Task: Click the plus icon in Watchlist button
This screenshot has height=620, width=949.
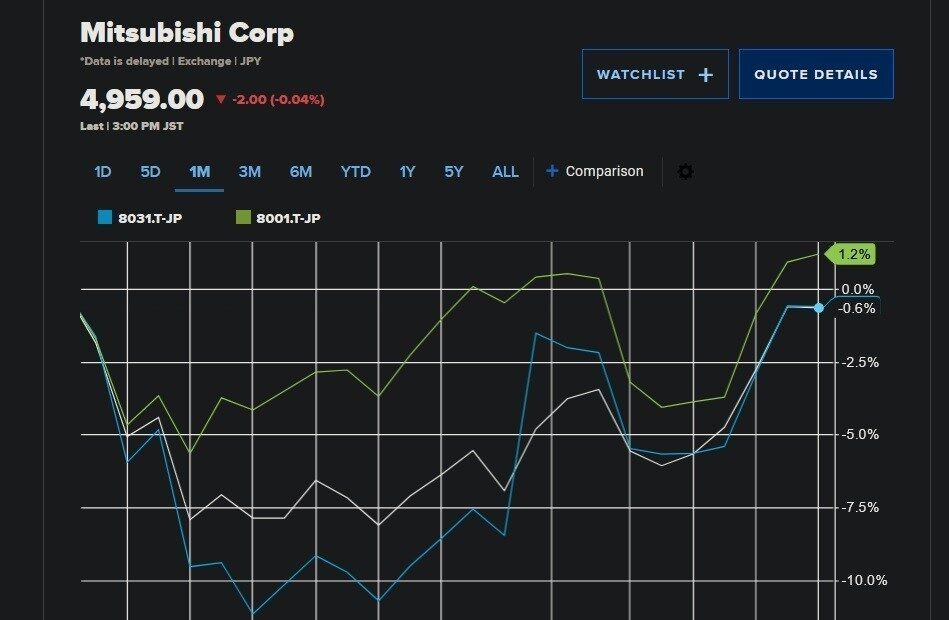Action: pos(706,75)
